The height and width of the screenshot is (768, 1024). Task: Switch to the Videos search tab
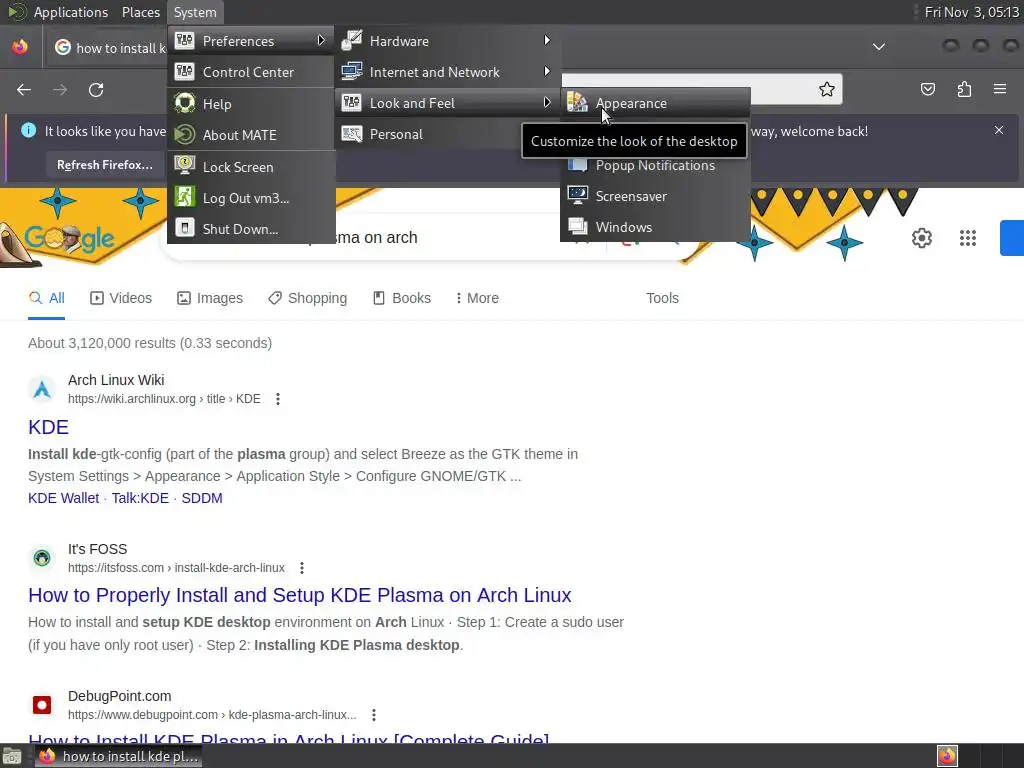pyautogui.click(x=121, y=298)
